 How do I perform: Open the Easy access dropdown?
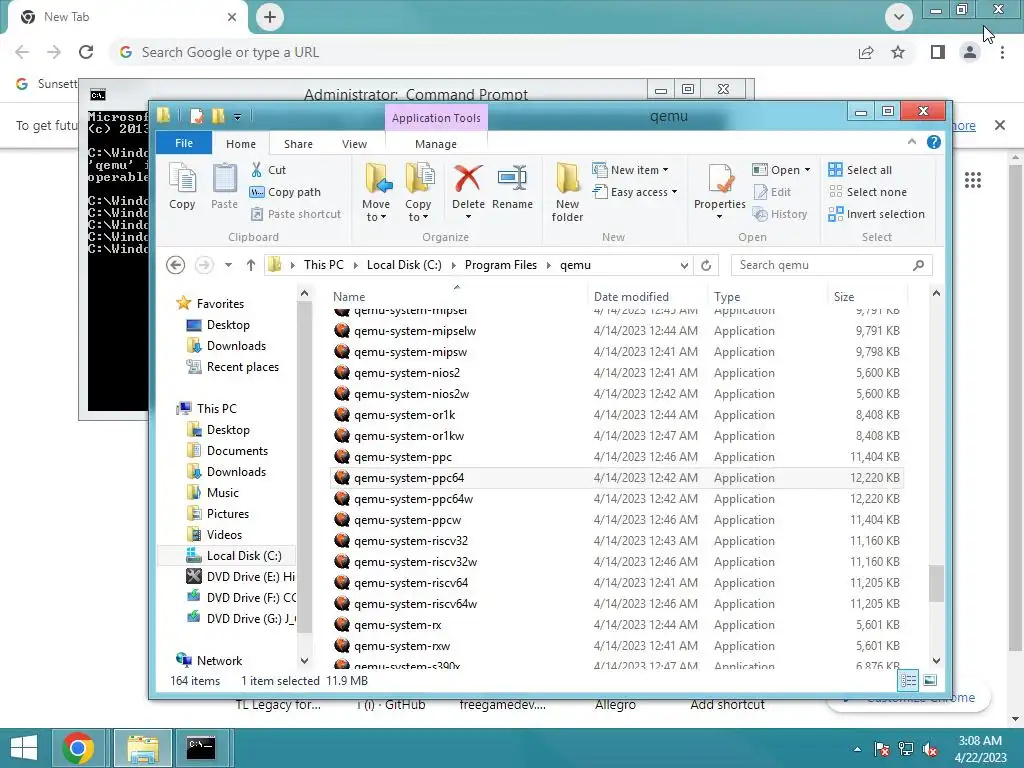[635, 192]
